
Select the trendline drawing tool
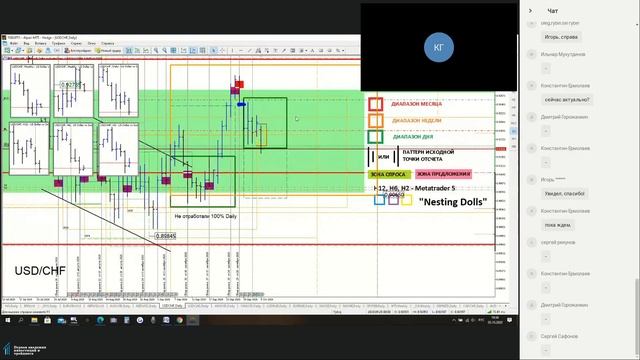[250, 51]
